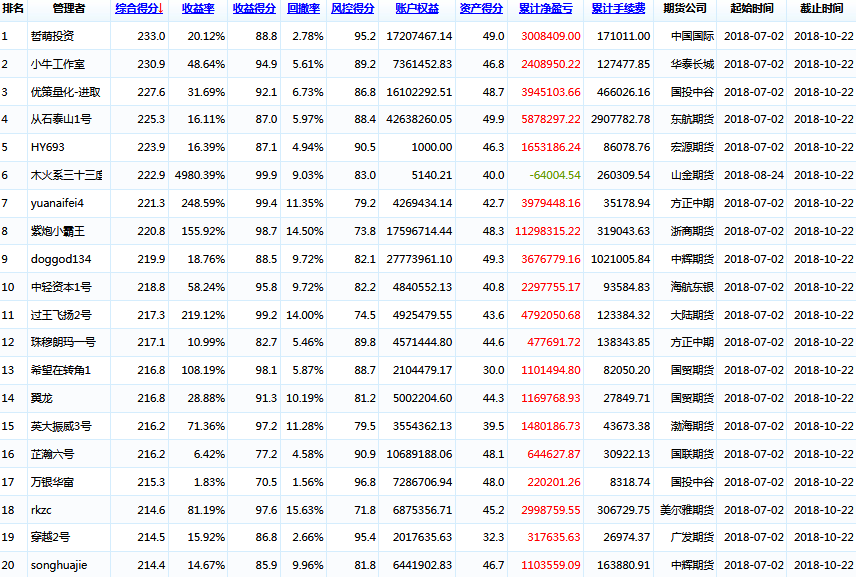Select manager 穿越2号
This screenshot has width=856, height=577.
pyautogui.click(x=50, y=537)
